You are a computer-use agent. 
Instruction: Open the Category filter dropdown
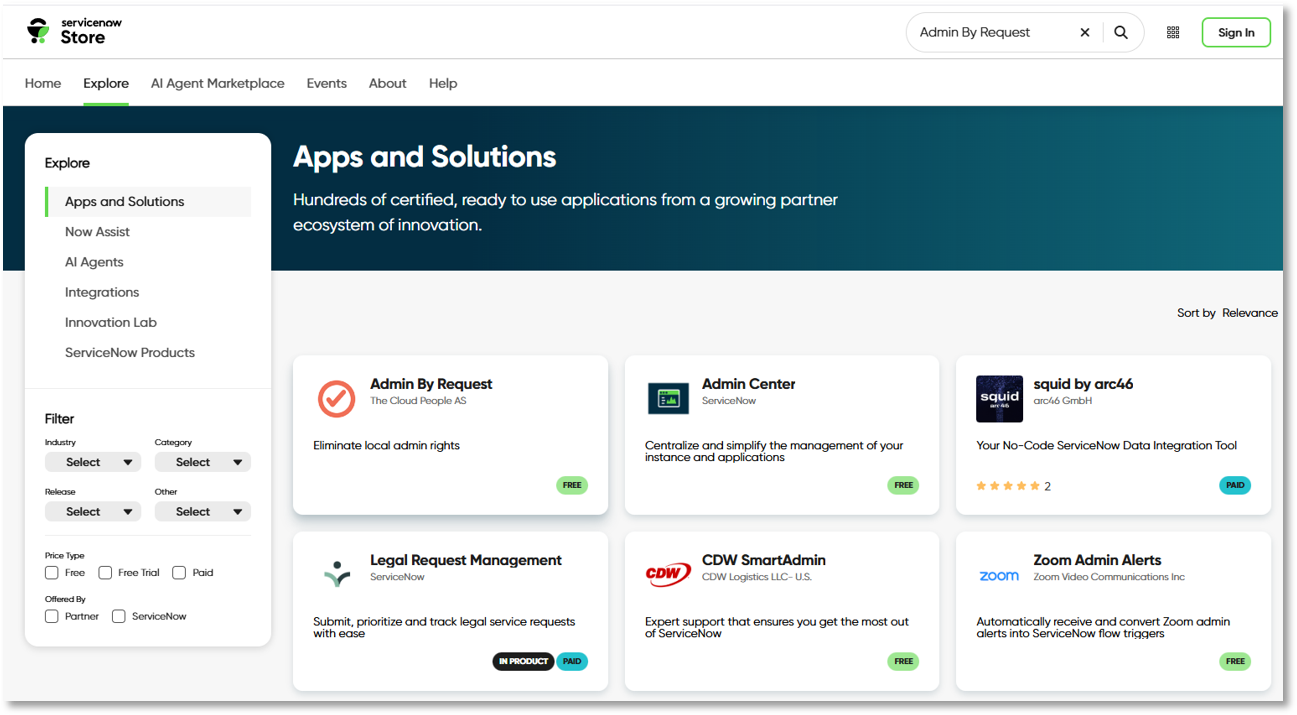pyautogui.click(x=203, y=462)
